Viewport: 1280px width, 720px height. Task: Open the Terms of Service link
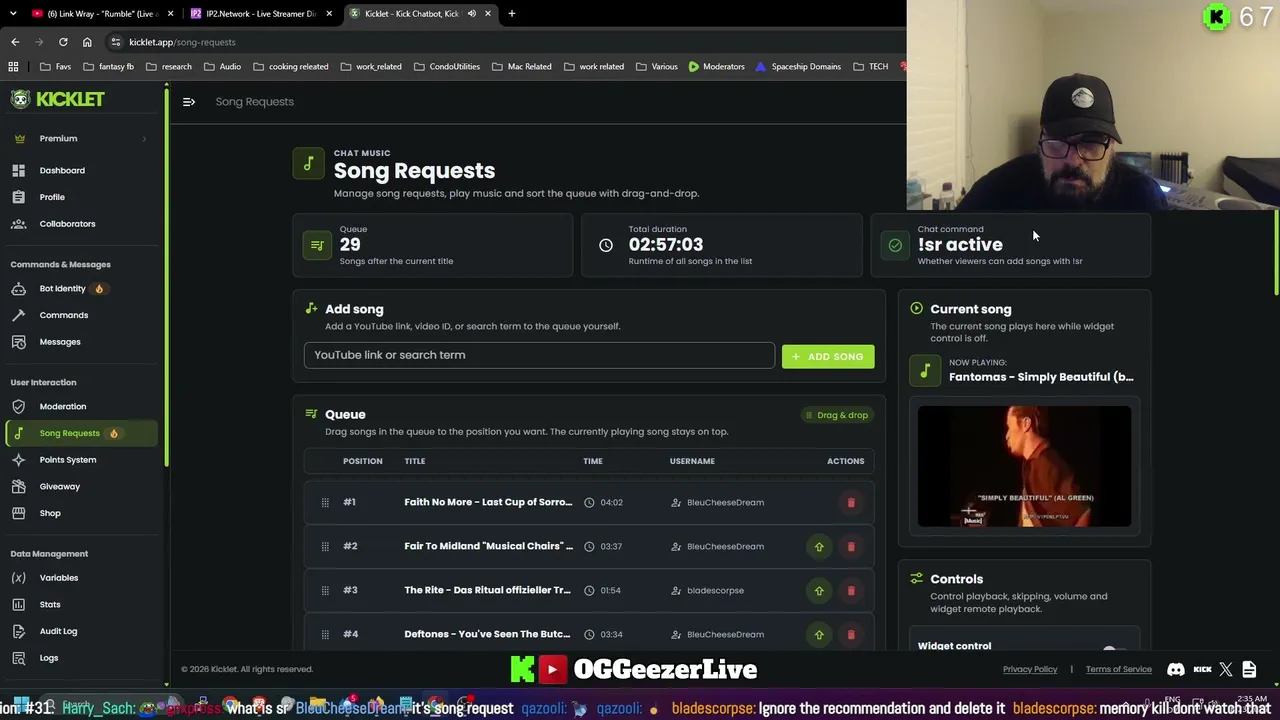1119,669
